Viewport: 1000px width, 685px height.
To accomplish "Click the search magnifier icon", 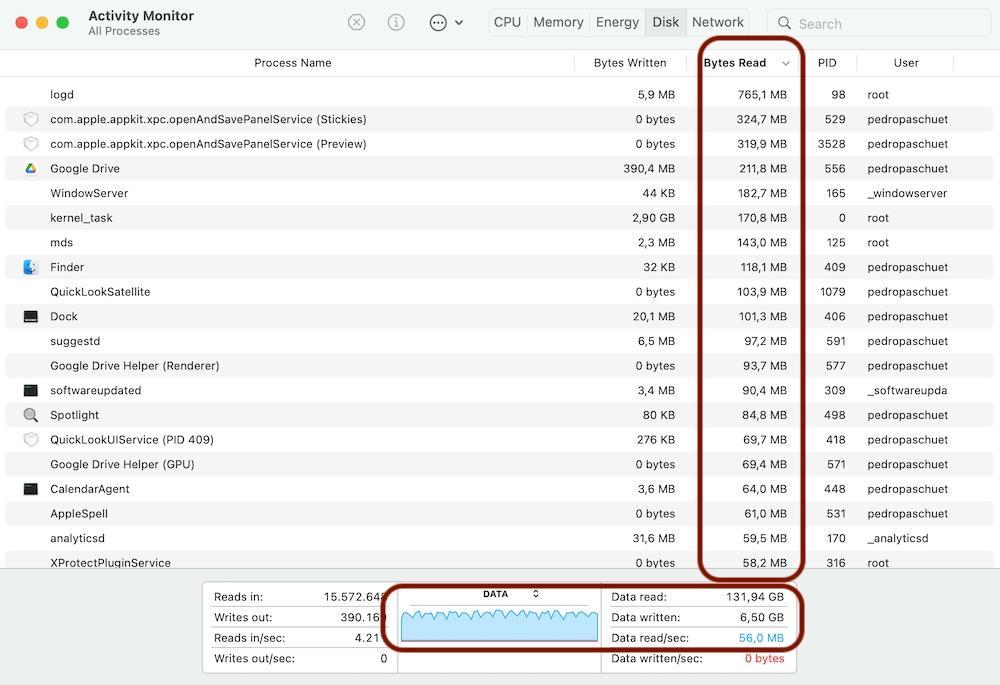I will (x=784, y=24).
